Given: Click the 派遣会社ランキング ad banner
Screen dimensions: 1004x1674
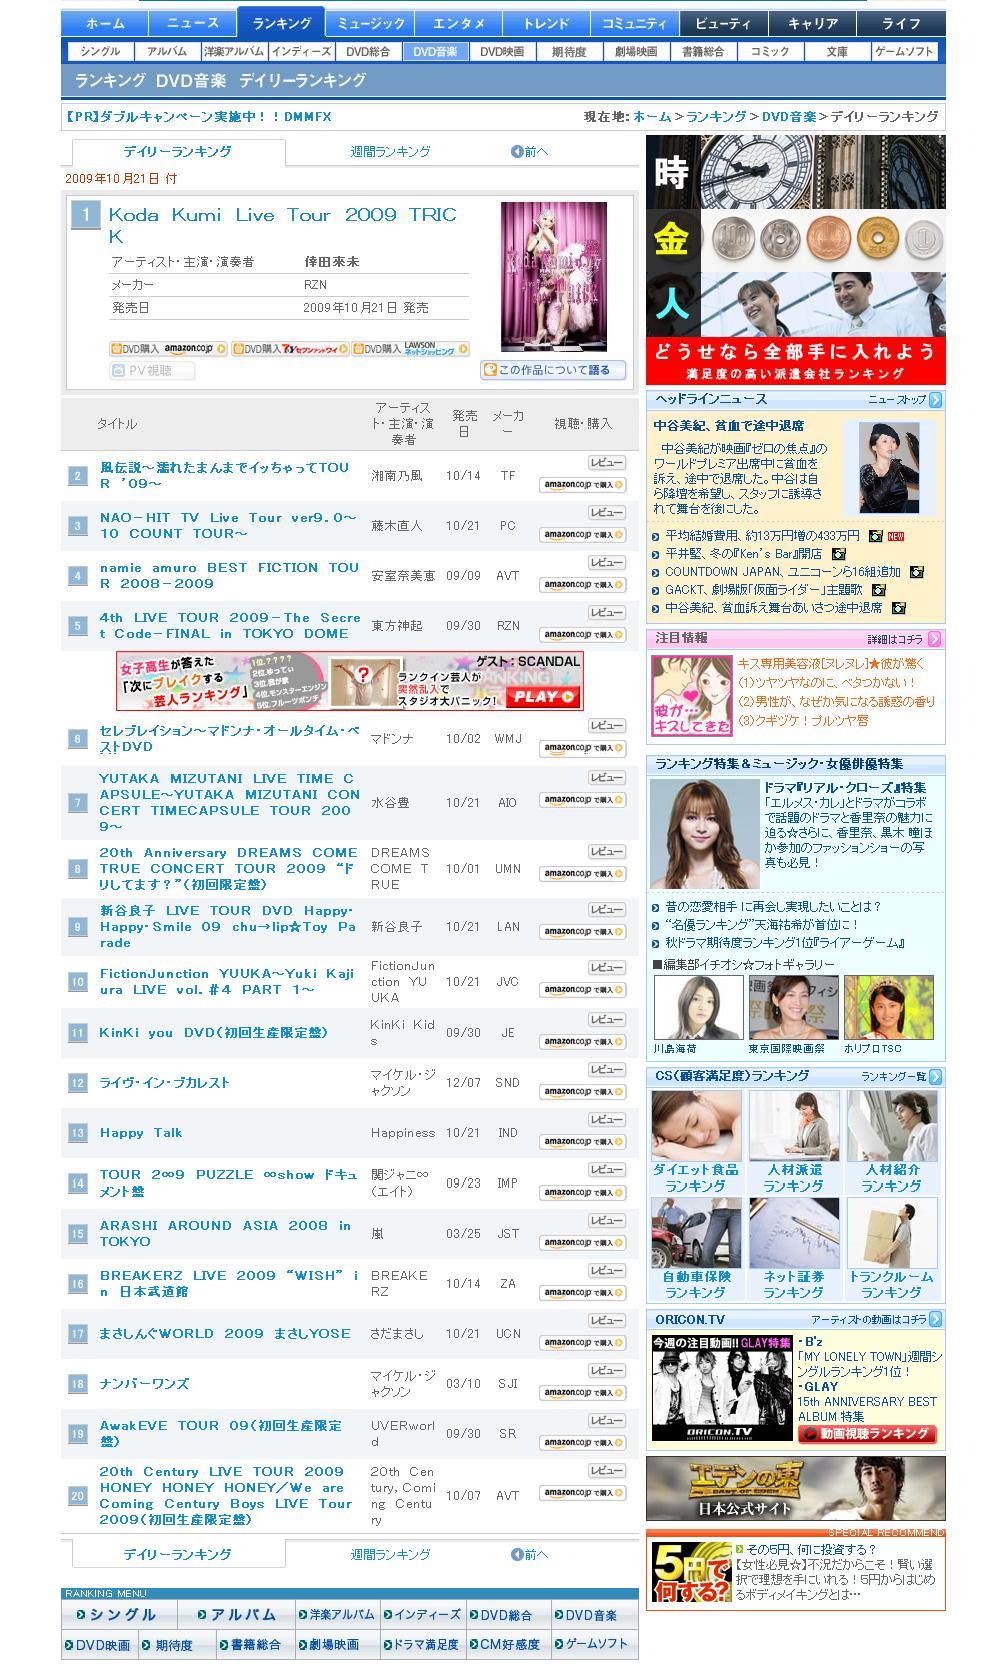Looking at the screenshot, I should pyautogui.click(x=795, y=260).
